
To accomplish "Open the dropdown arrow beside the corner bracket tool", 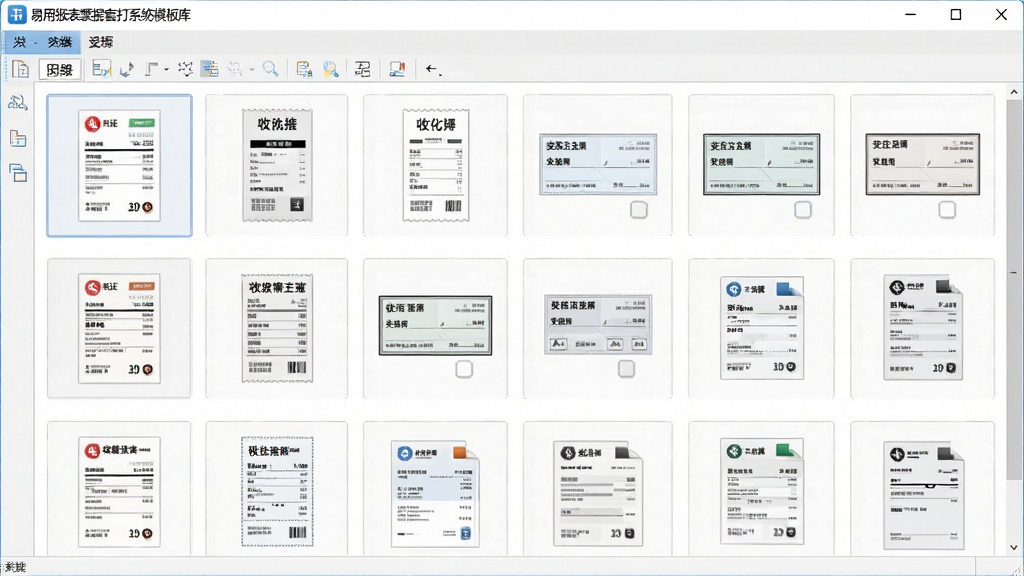I will point(167,69).
